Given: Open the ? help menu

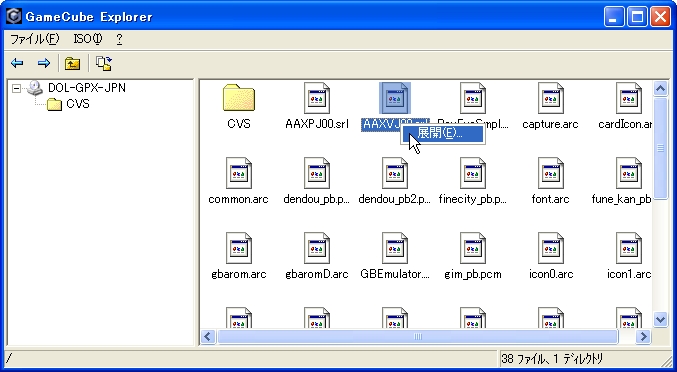Looking at the screenshot, I should (x=119, y=39).
